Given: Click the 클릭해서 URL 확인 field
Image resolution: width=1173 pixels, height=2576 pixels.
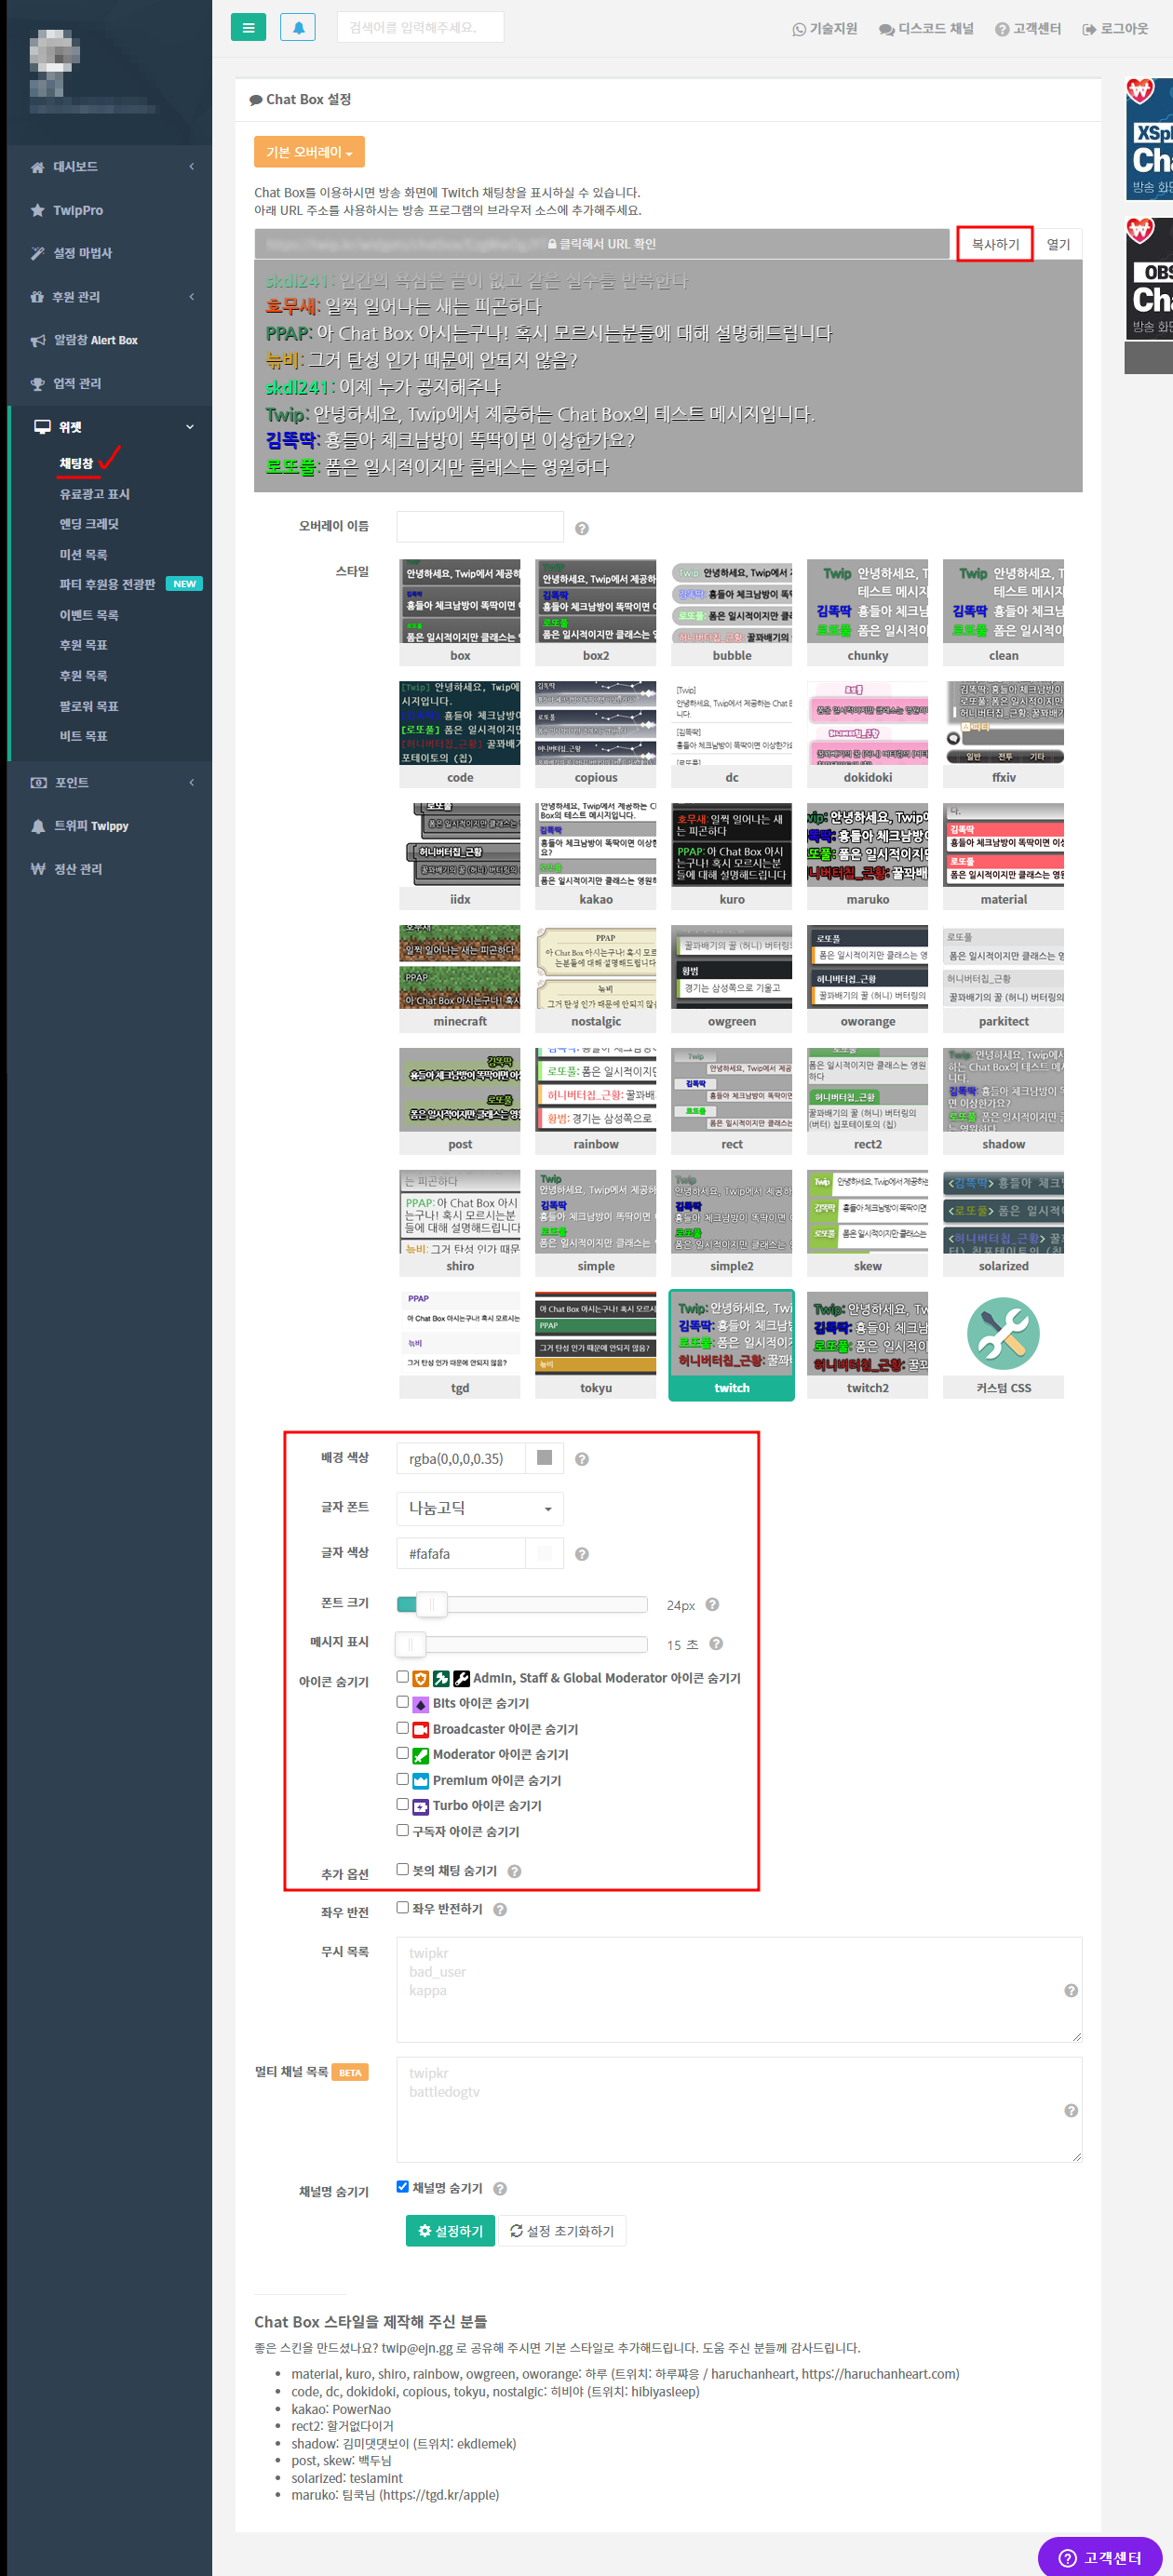Looking at the screenshot, I should point(602,244).
